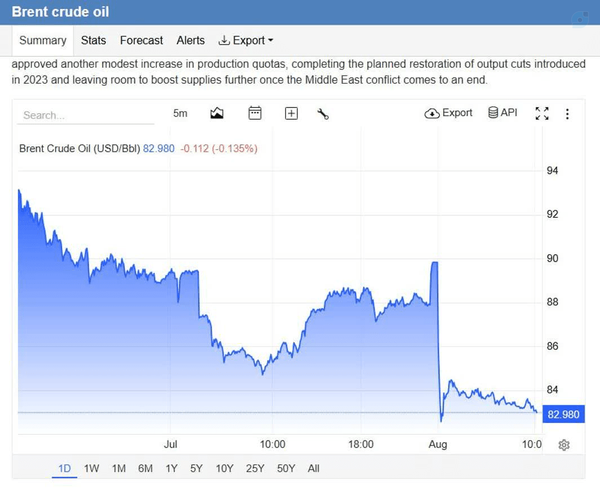Open the calendar date range picker
The height and width of the screenshot is (490, 600).
click(255, 113)
